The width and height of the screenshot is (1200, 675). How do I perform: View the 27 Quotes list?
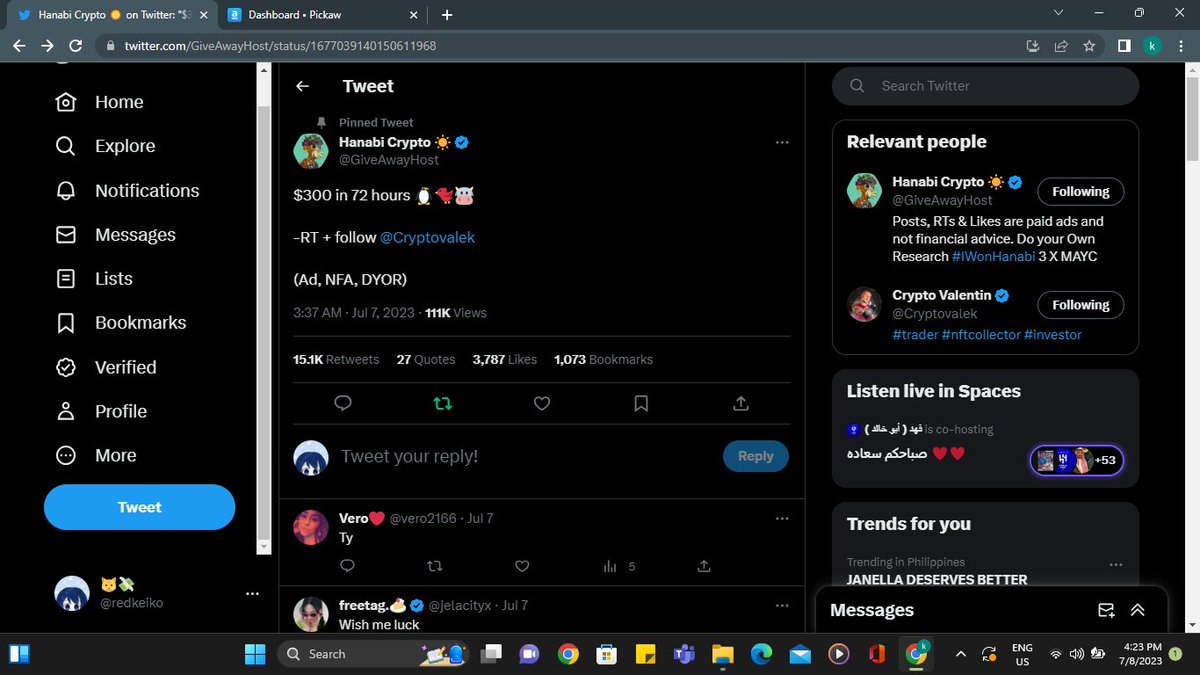[x=426, y=359]
